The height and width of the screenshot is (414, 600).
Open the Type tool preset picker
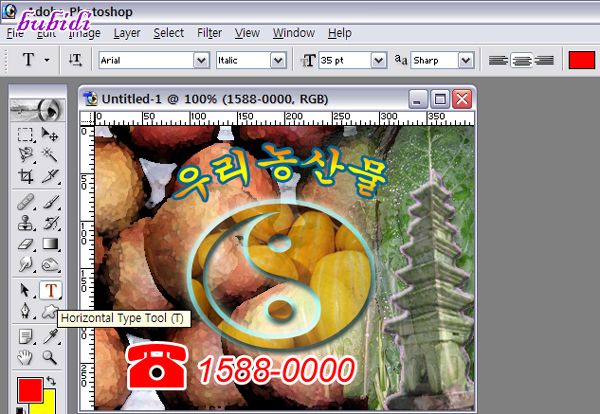(x=47, y=60)
